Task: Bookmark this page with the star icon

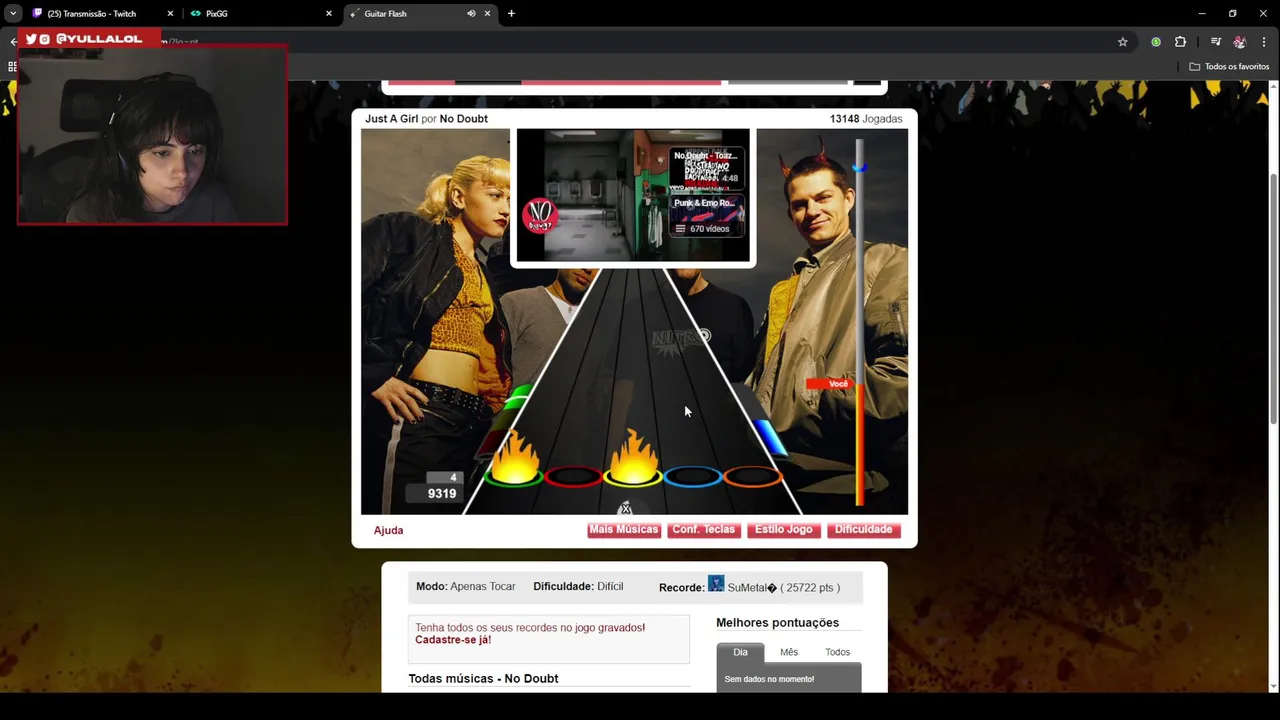Action: coord(1123,42)
